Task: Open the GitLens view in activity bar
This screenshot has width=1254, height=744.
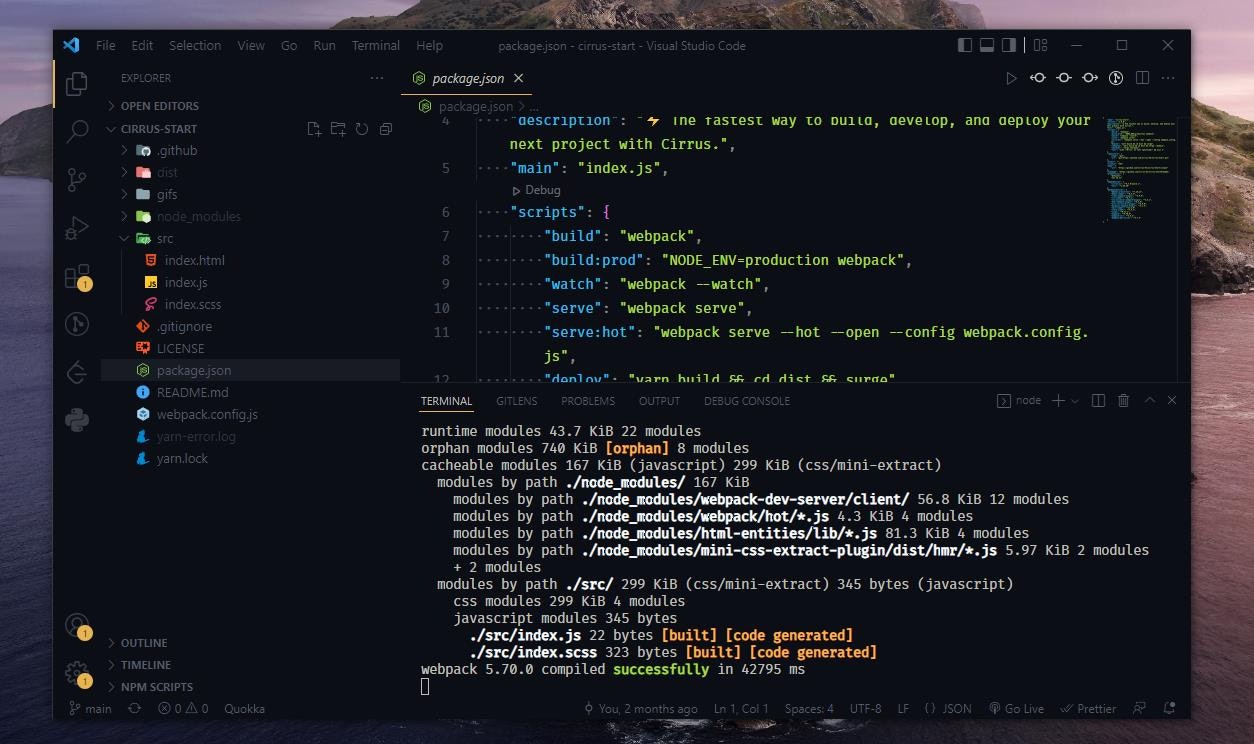Action: pyautogui.click(x=77, y=323)
